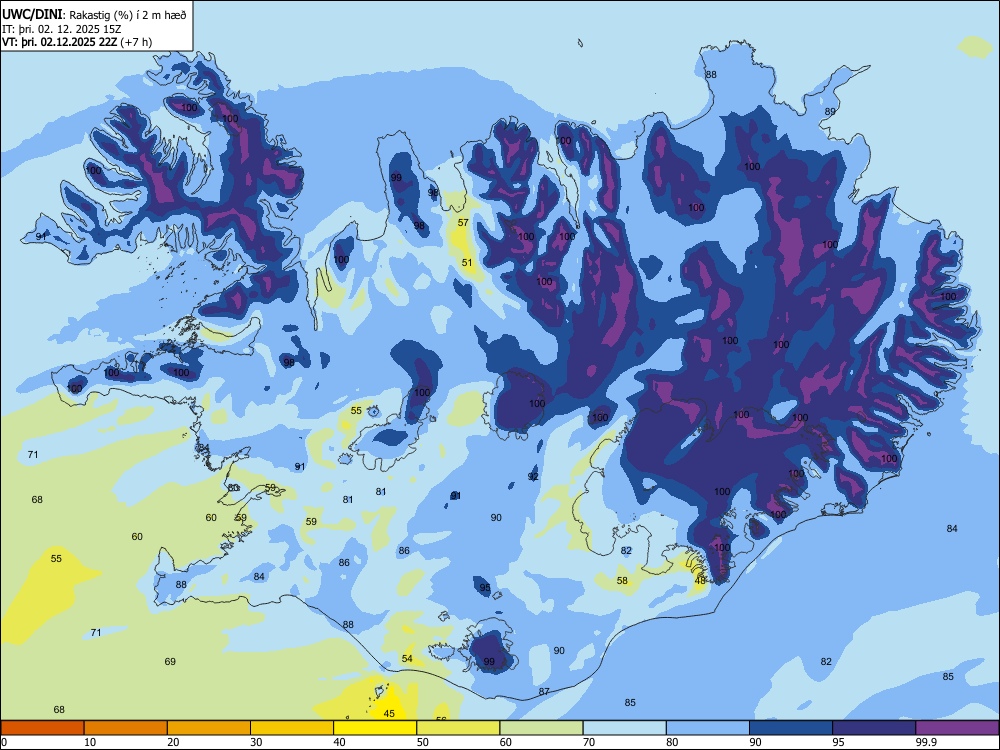Click the legend scale label '10'
Image resolution: width=1000 pixels, height=750 pixels.
(x=90, y=742)
